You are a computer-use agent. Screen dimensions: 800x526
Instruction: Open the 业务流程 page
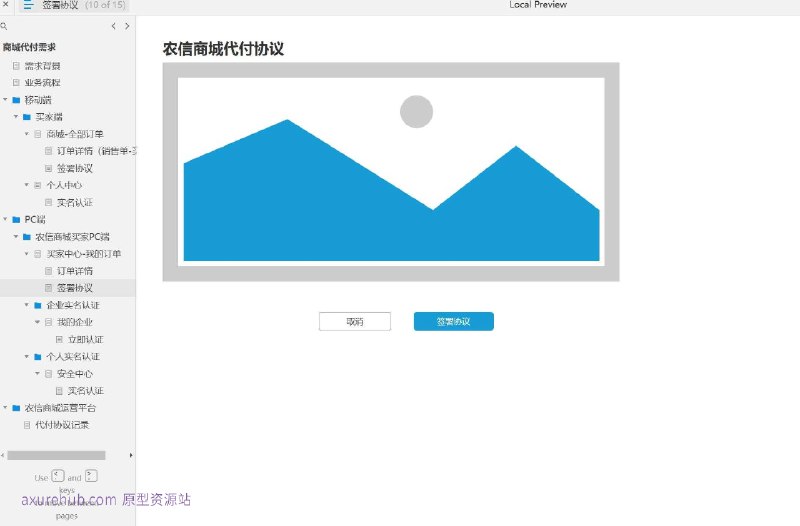point(42,83)
